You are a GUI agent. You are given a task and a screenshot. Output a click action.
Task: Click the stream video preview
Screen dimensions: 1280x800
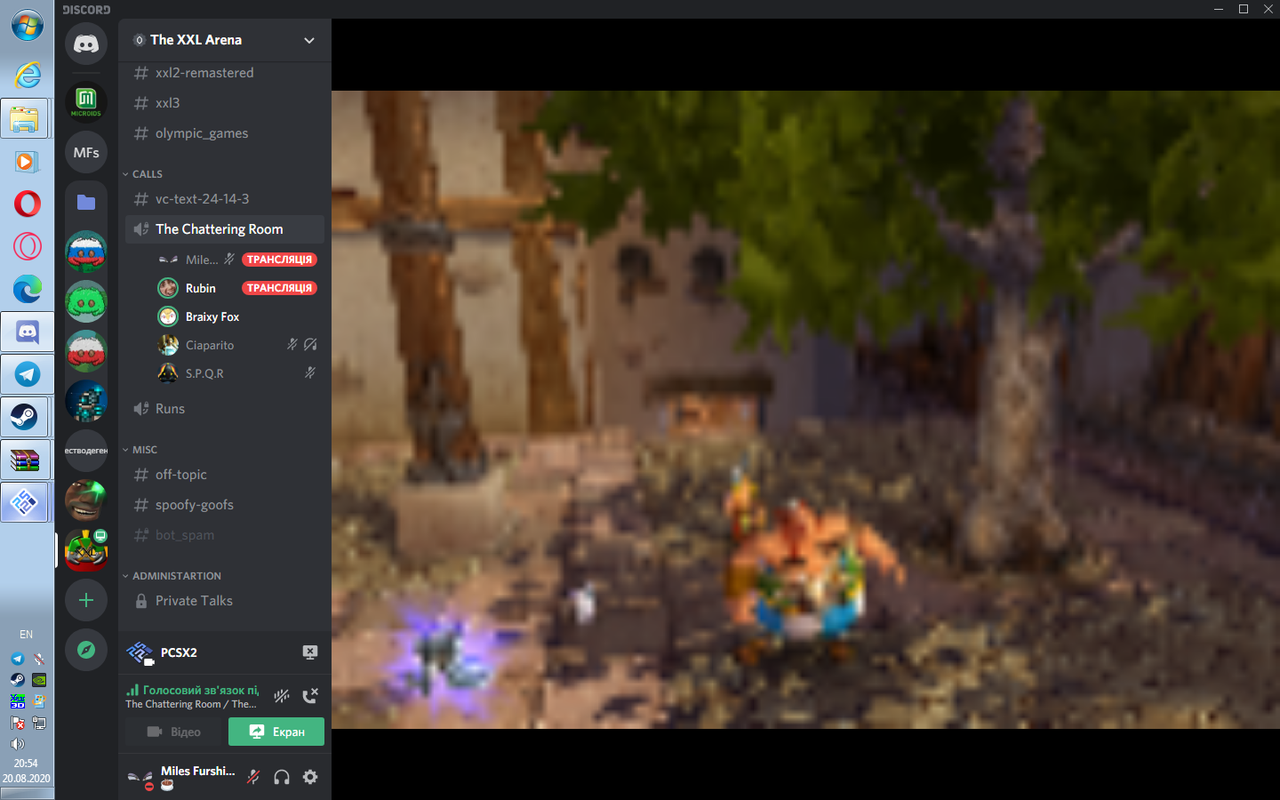pyautogui.click(x=806, y=410)
